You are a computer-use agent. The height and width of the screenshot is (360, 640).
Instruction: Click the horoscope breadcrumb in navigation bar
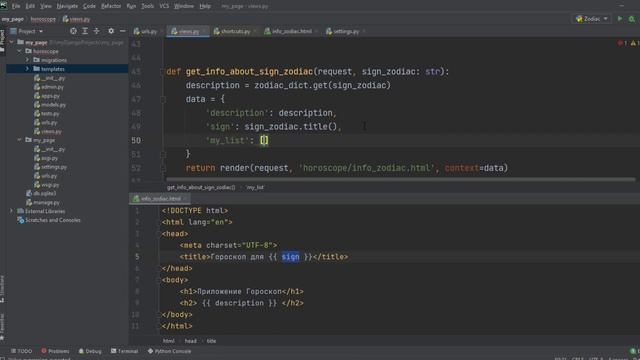(43, 19)
